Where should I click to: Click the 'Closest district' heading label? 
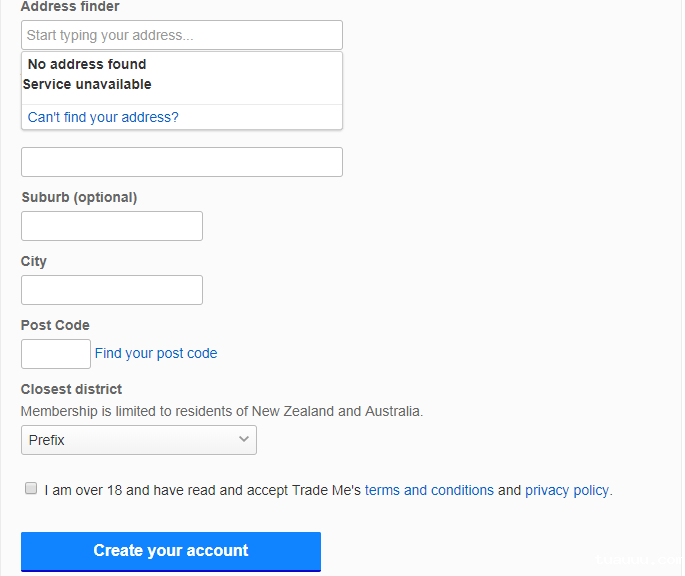pyautogui.click(x=71, y=389)
